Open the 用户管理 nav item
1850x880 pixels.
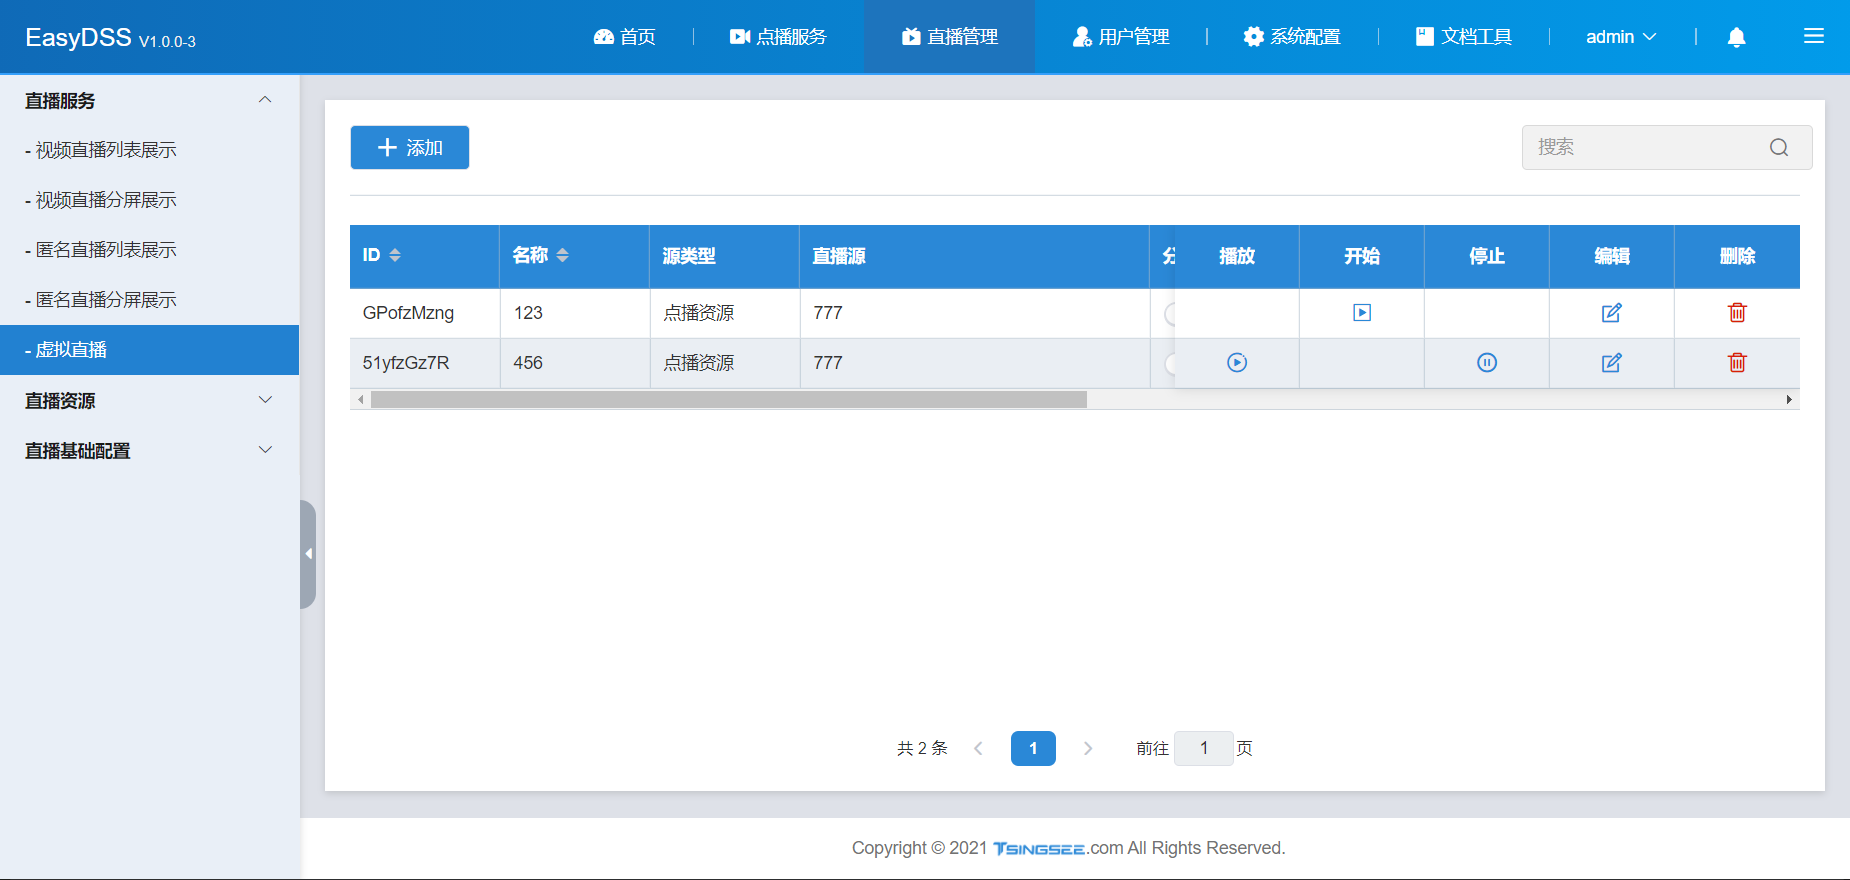click(1120, 37)
